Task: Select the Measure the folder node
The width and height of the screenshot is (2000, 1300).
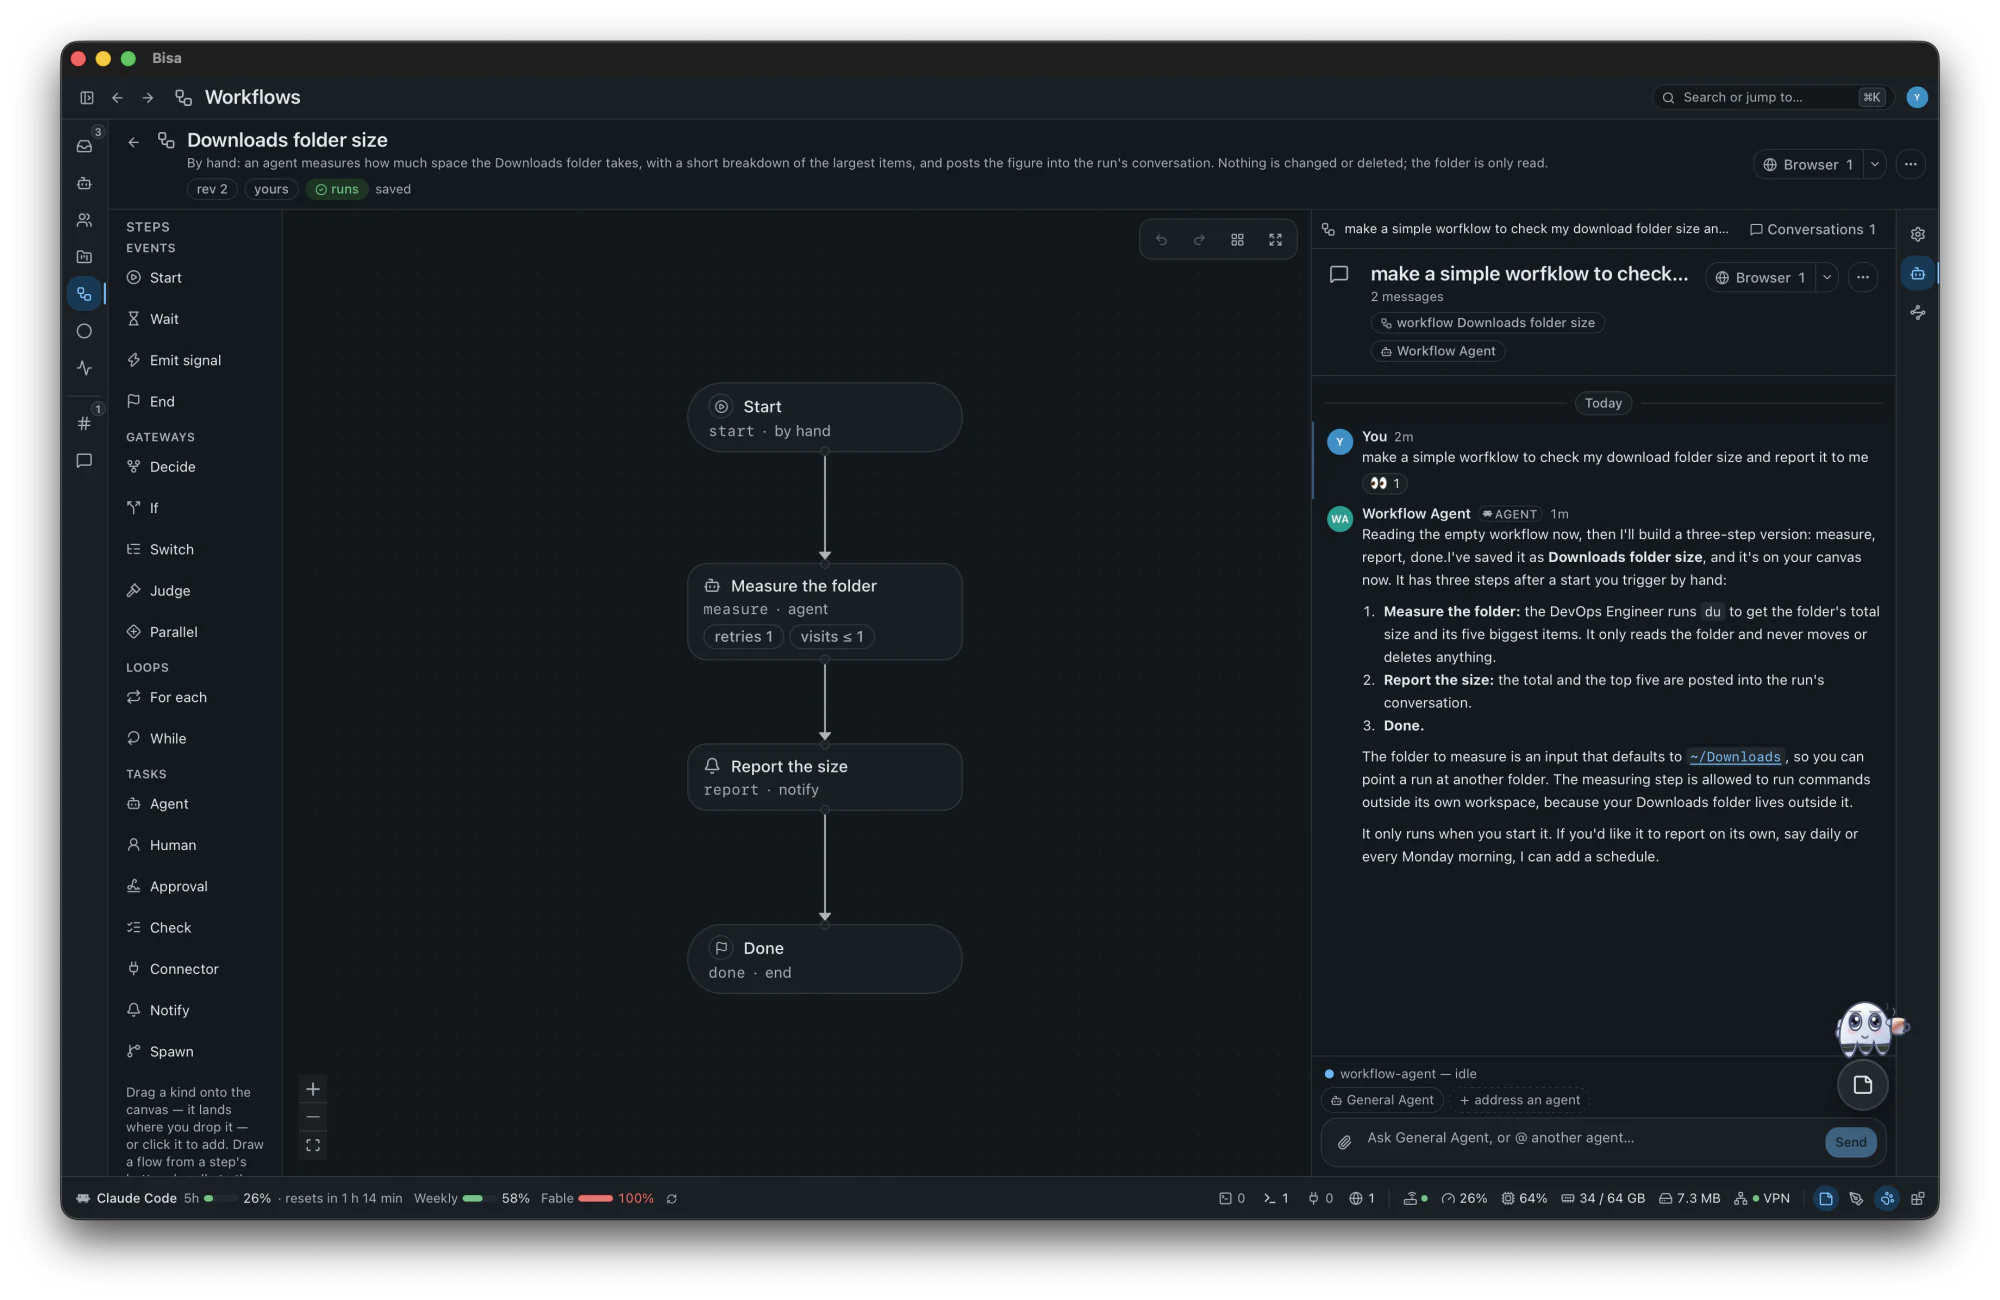Action: [x=824, y=611]
